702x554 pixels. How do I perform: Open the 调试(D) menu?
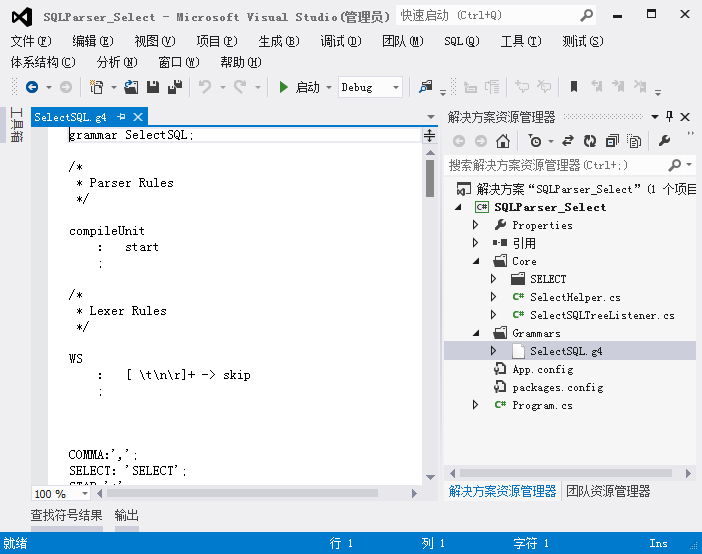[x=340, y=41]
